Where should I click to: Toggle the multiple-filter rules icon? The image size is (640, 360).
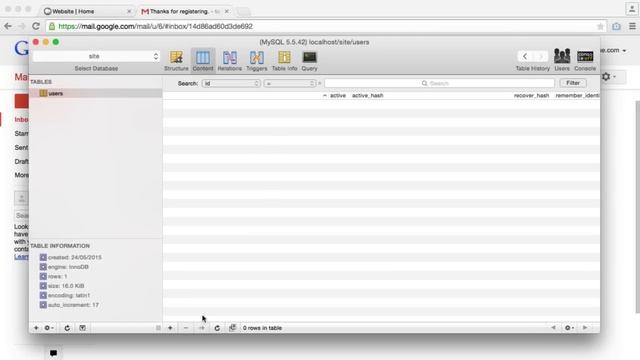coord(233,328)
